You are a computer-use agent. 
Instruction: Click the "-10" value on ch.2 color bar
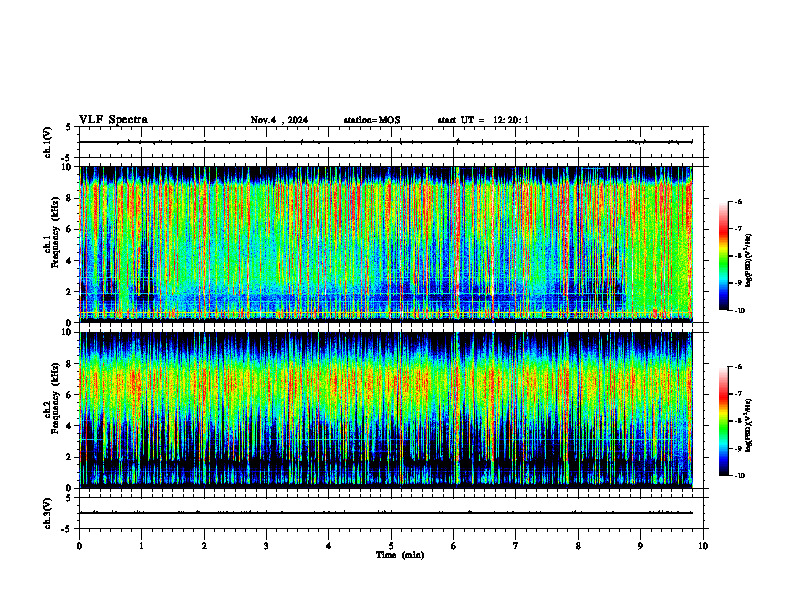[x=740, y=476]
